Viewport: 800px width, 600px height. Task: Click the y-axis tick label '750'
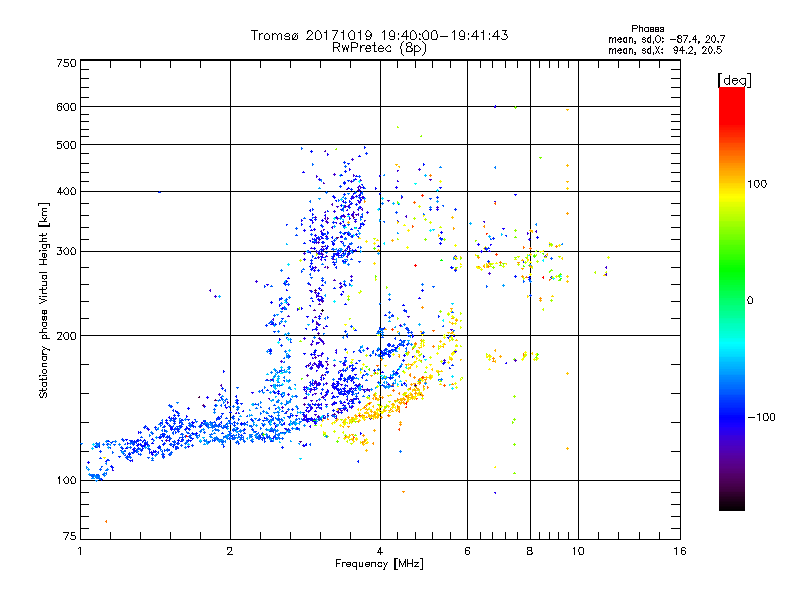coord(66,63)
